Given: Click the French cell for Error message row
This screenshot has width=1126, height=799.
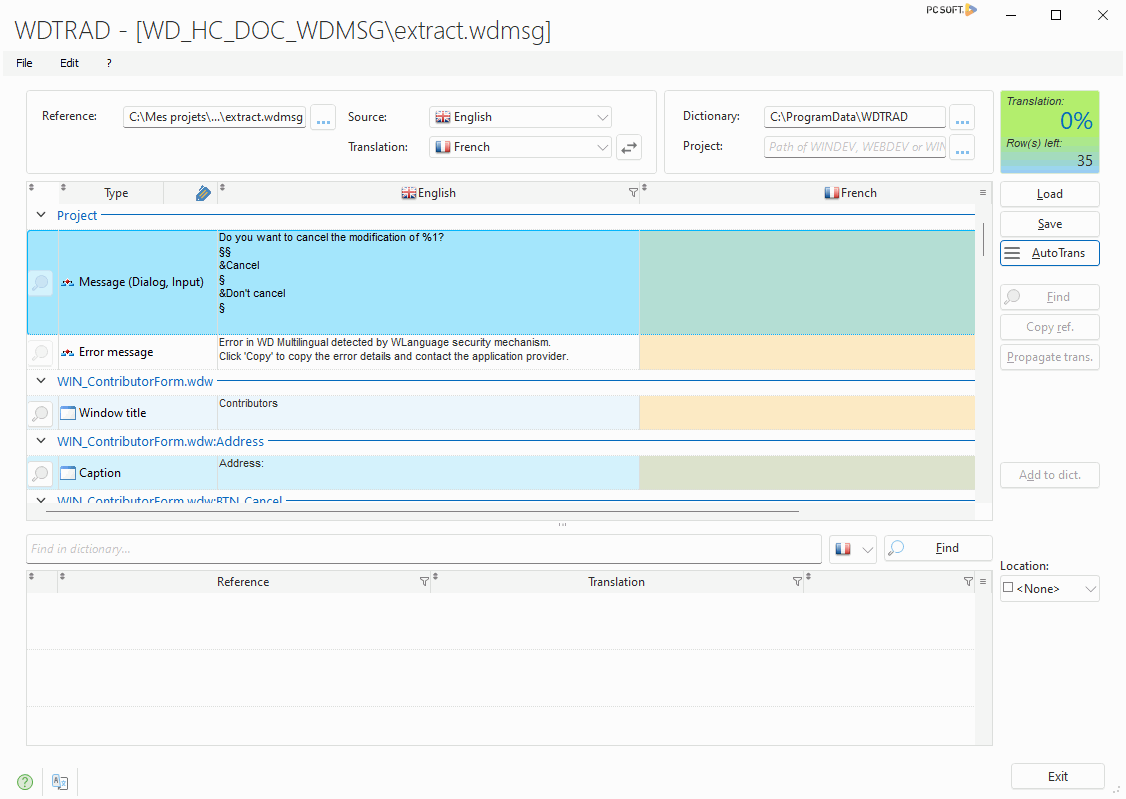Looking at the screenshot, I should [807, 352].
